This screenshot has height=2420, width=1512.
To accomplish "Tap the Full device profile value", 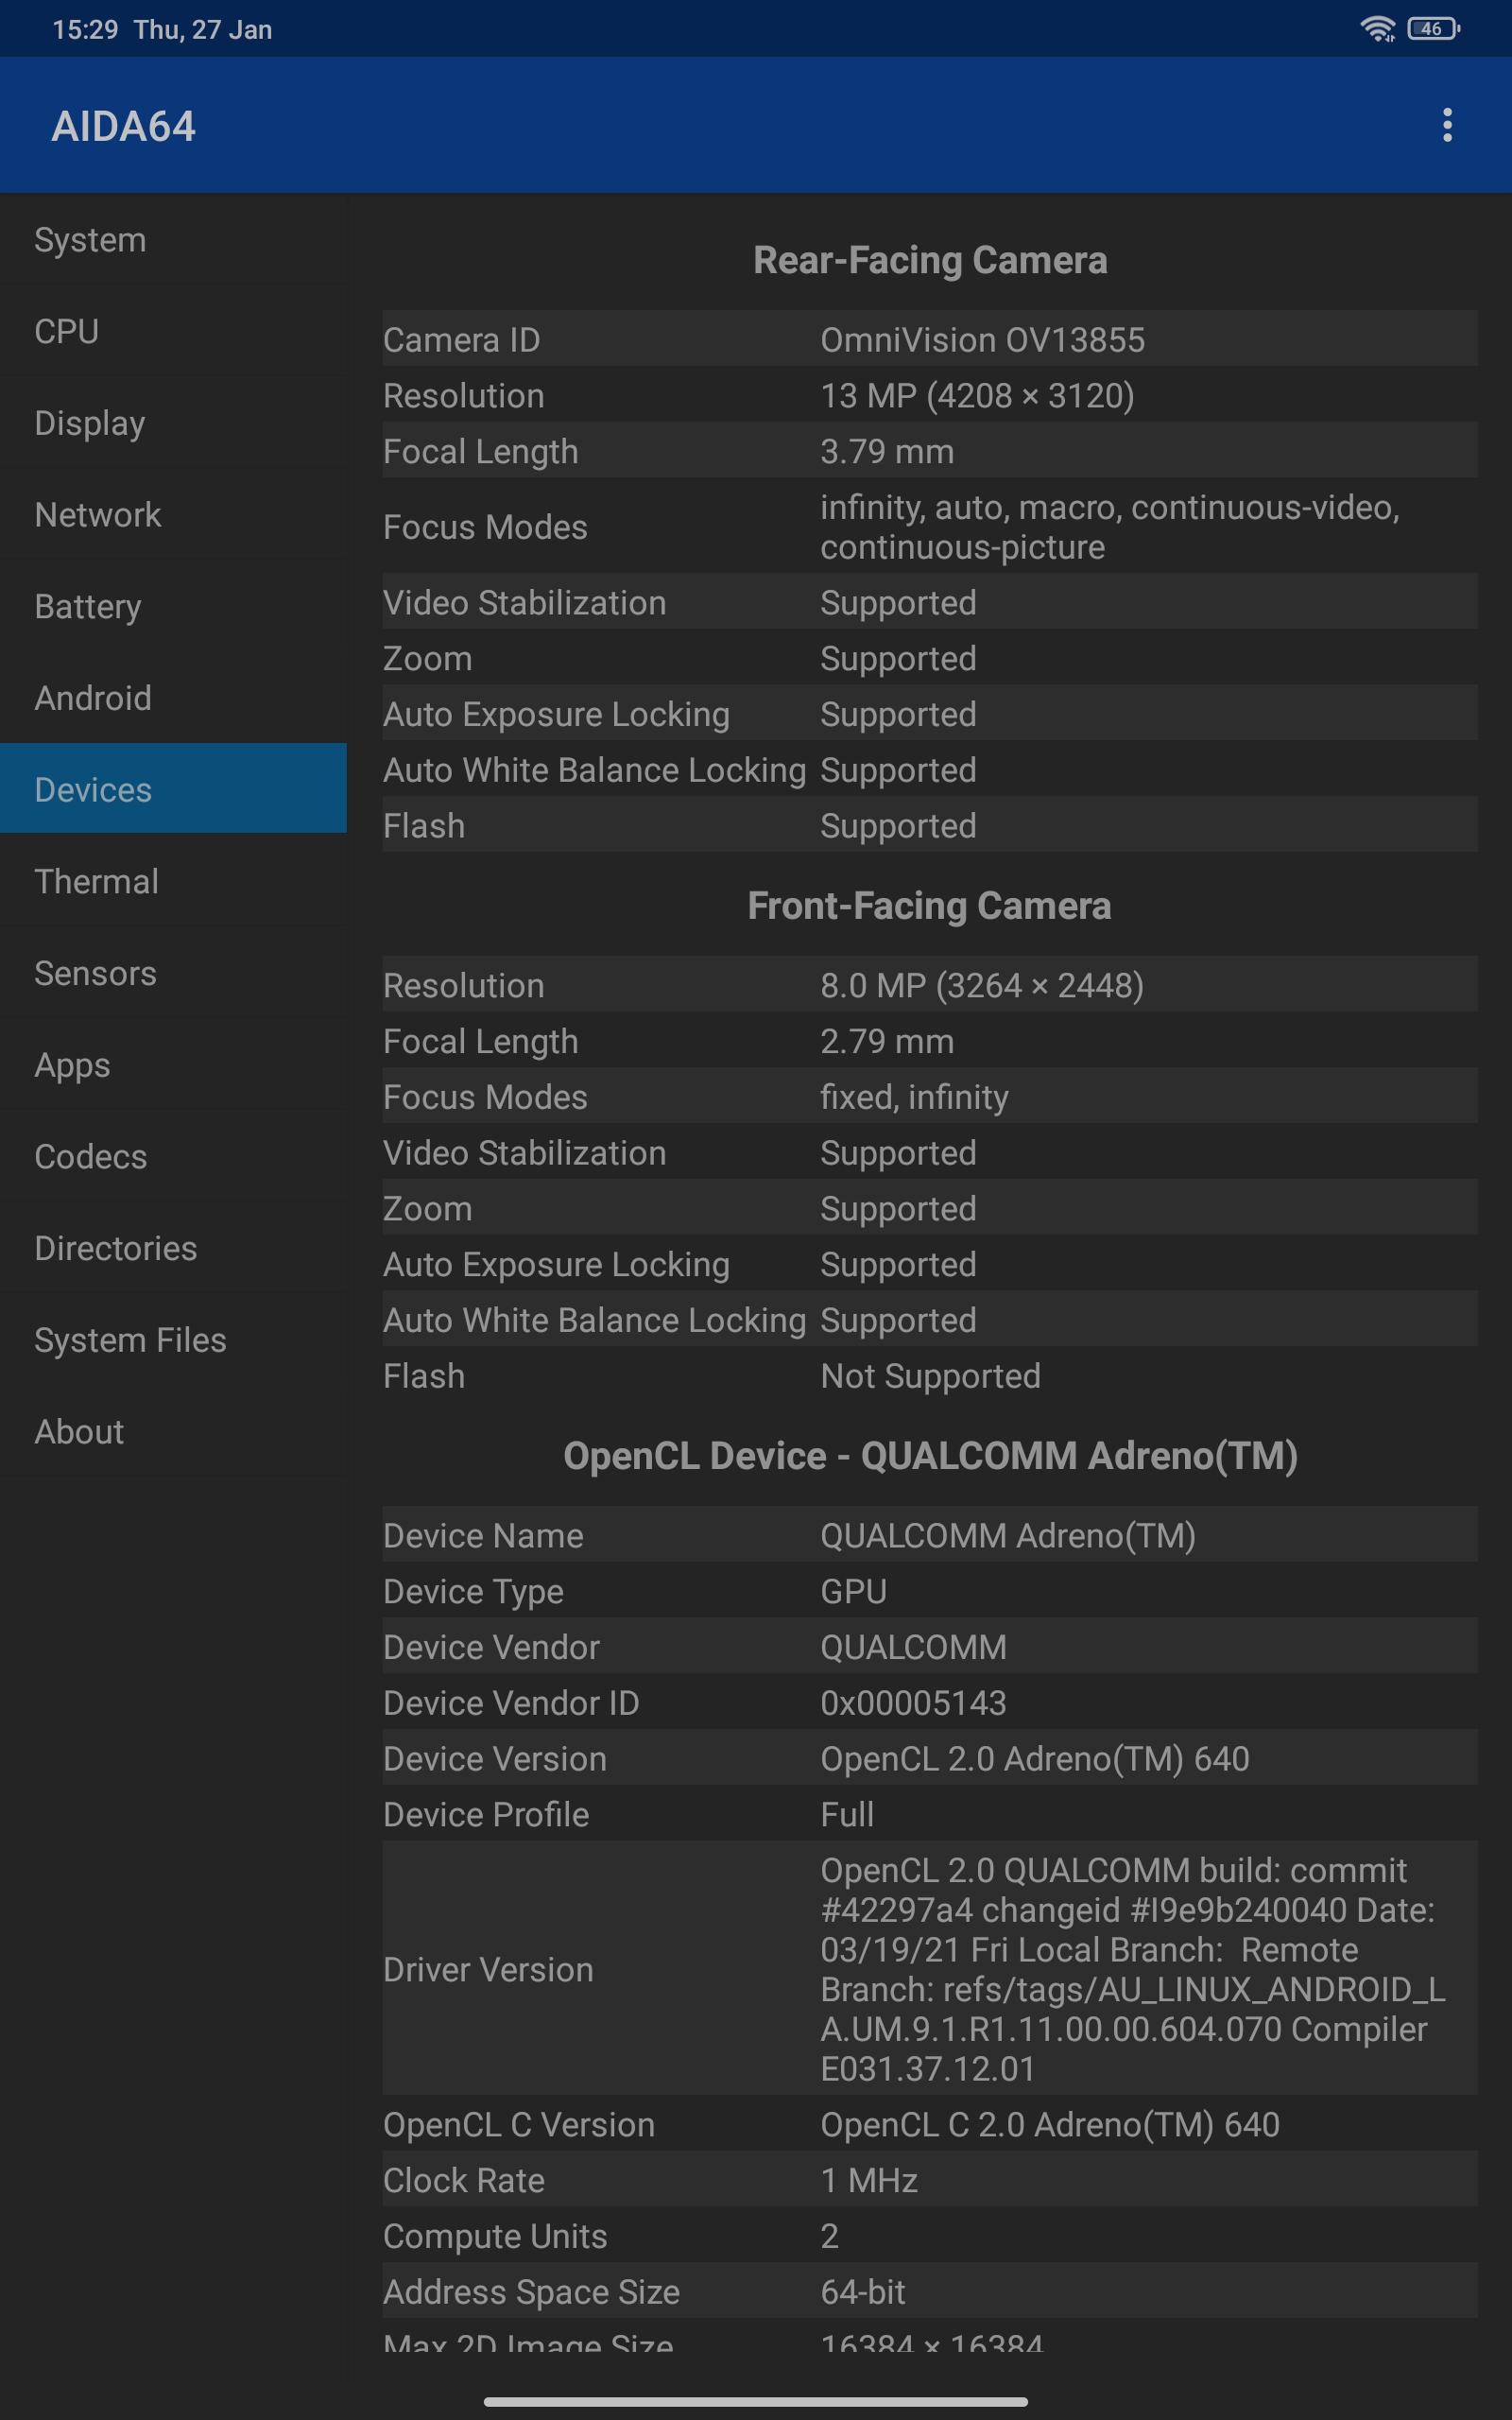I will [x=847, y=1815].
